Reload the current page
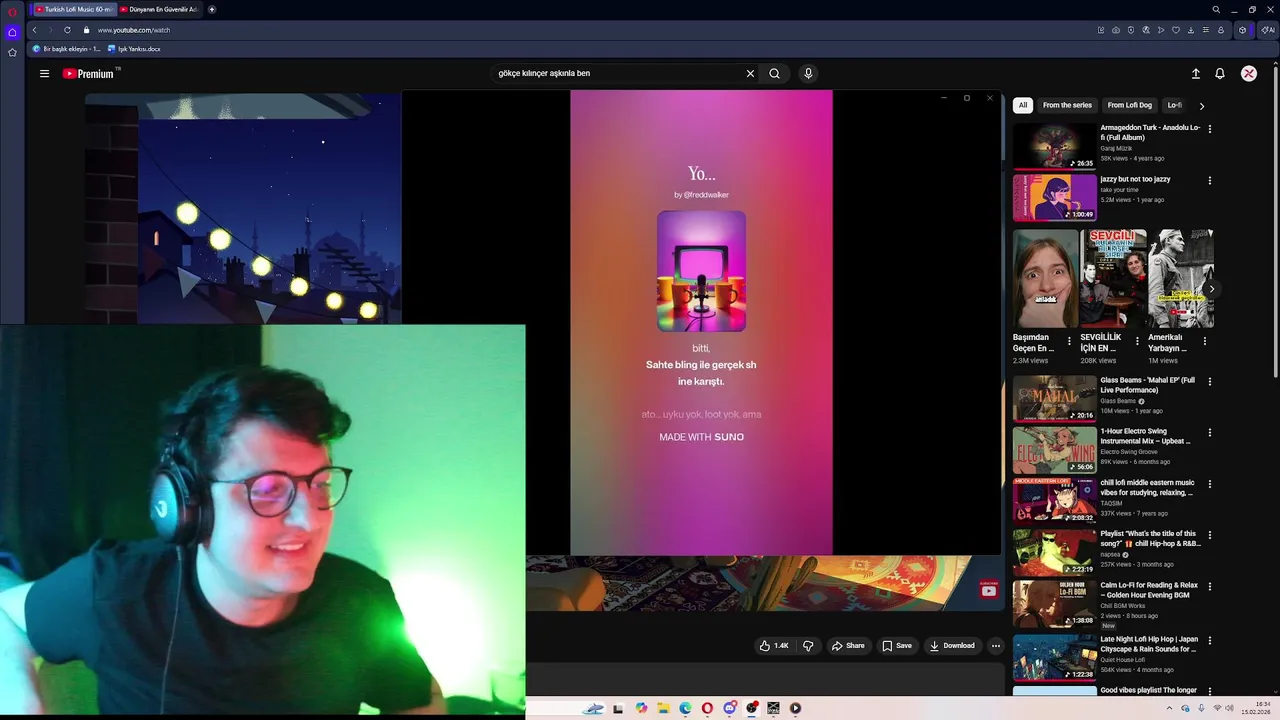 67,30
